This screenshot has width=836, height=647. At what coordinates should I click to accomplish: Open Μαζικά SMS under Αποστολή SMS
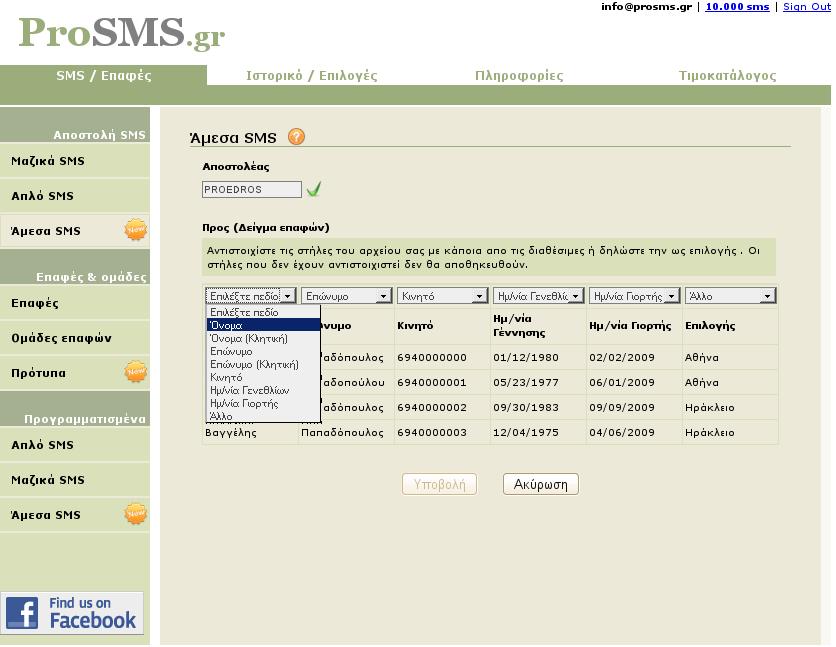[75, 160]
